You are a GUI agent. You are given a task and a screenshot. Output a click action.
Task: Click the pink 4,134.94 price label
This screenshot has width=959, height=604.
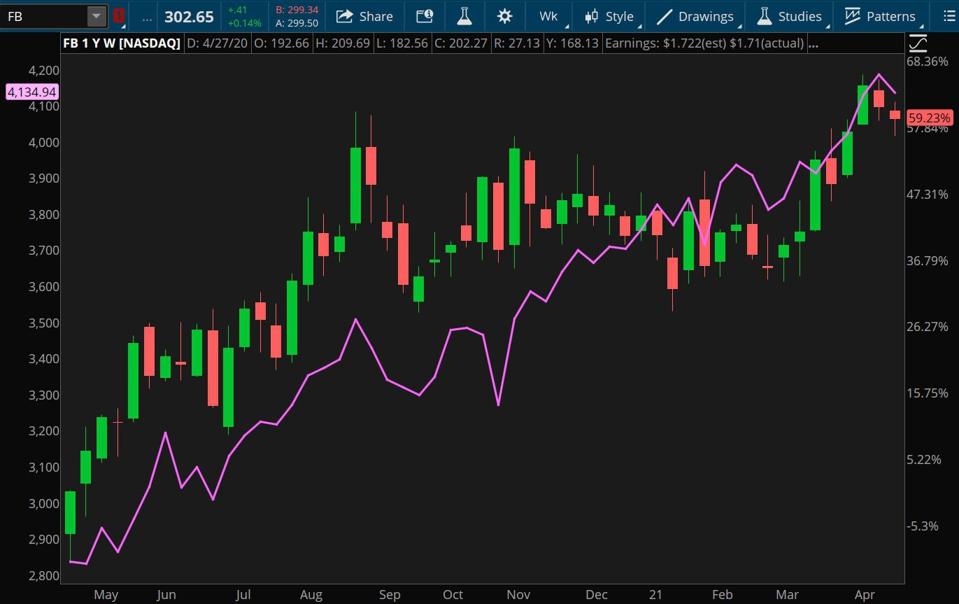(32, 92)
